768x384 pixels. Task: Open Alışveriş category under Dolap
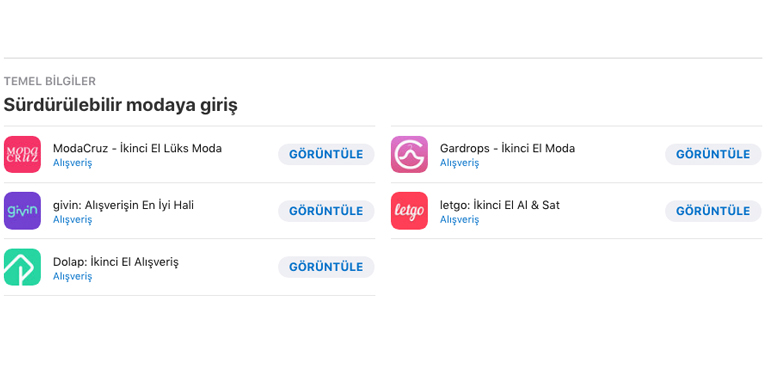(x=72, y=276)
